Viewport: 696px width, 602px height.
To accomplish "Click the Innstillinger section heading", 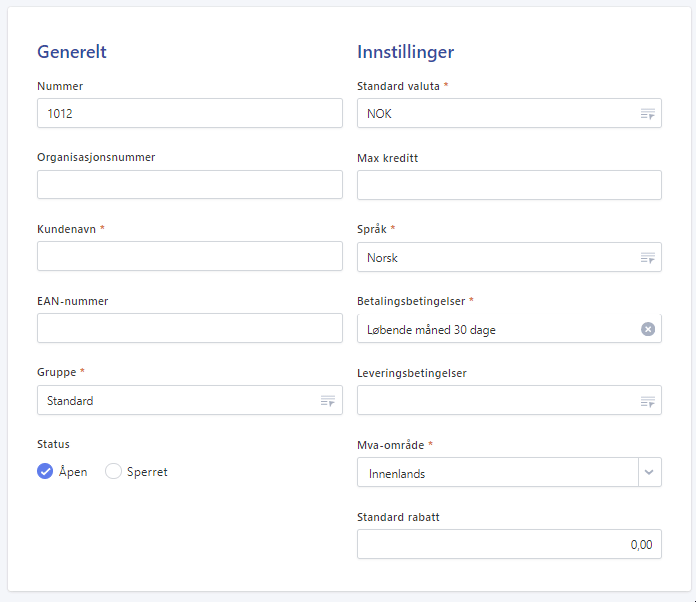I will point(406,52).
